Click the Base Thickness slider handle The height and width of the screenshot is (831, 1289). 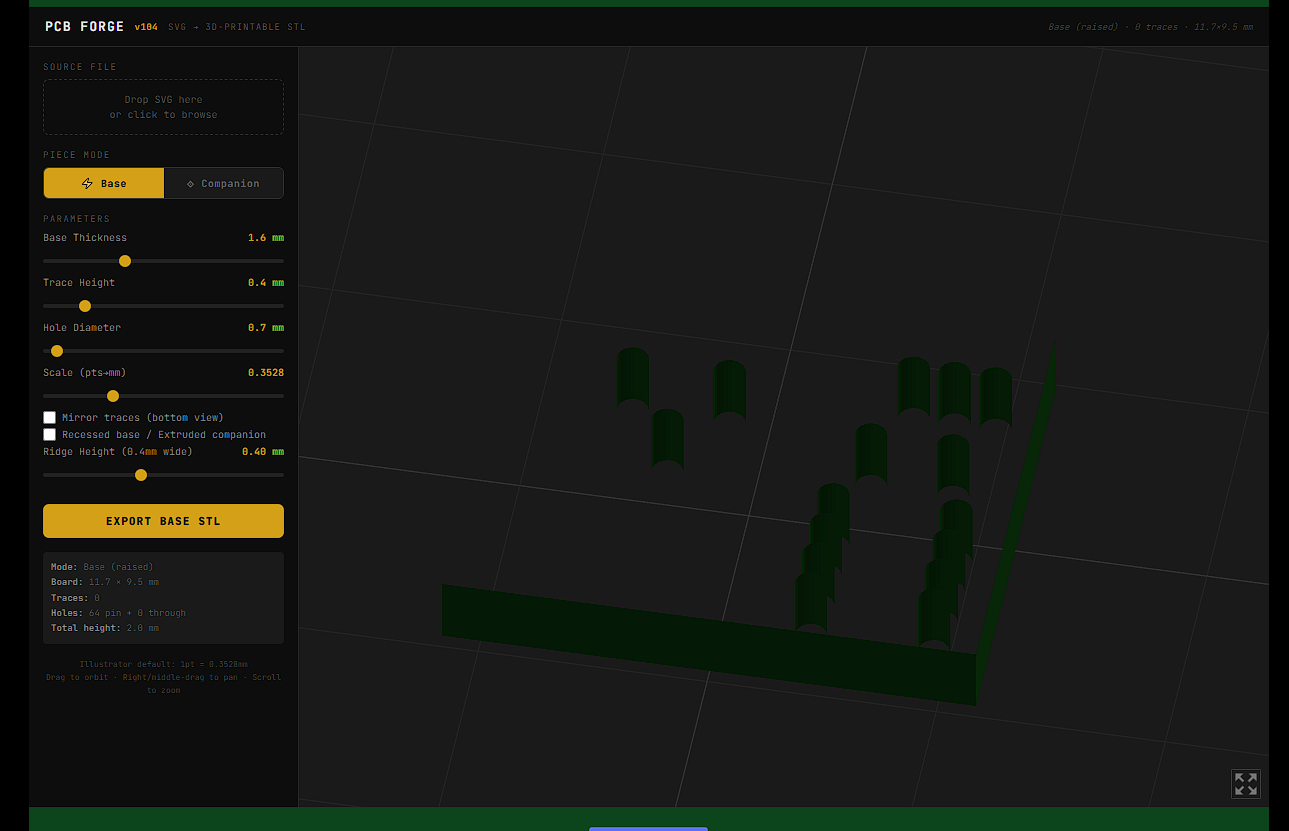pyautogui.click(x=125, y=261)
